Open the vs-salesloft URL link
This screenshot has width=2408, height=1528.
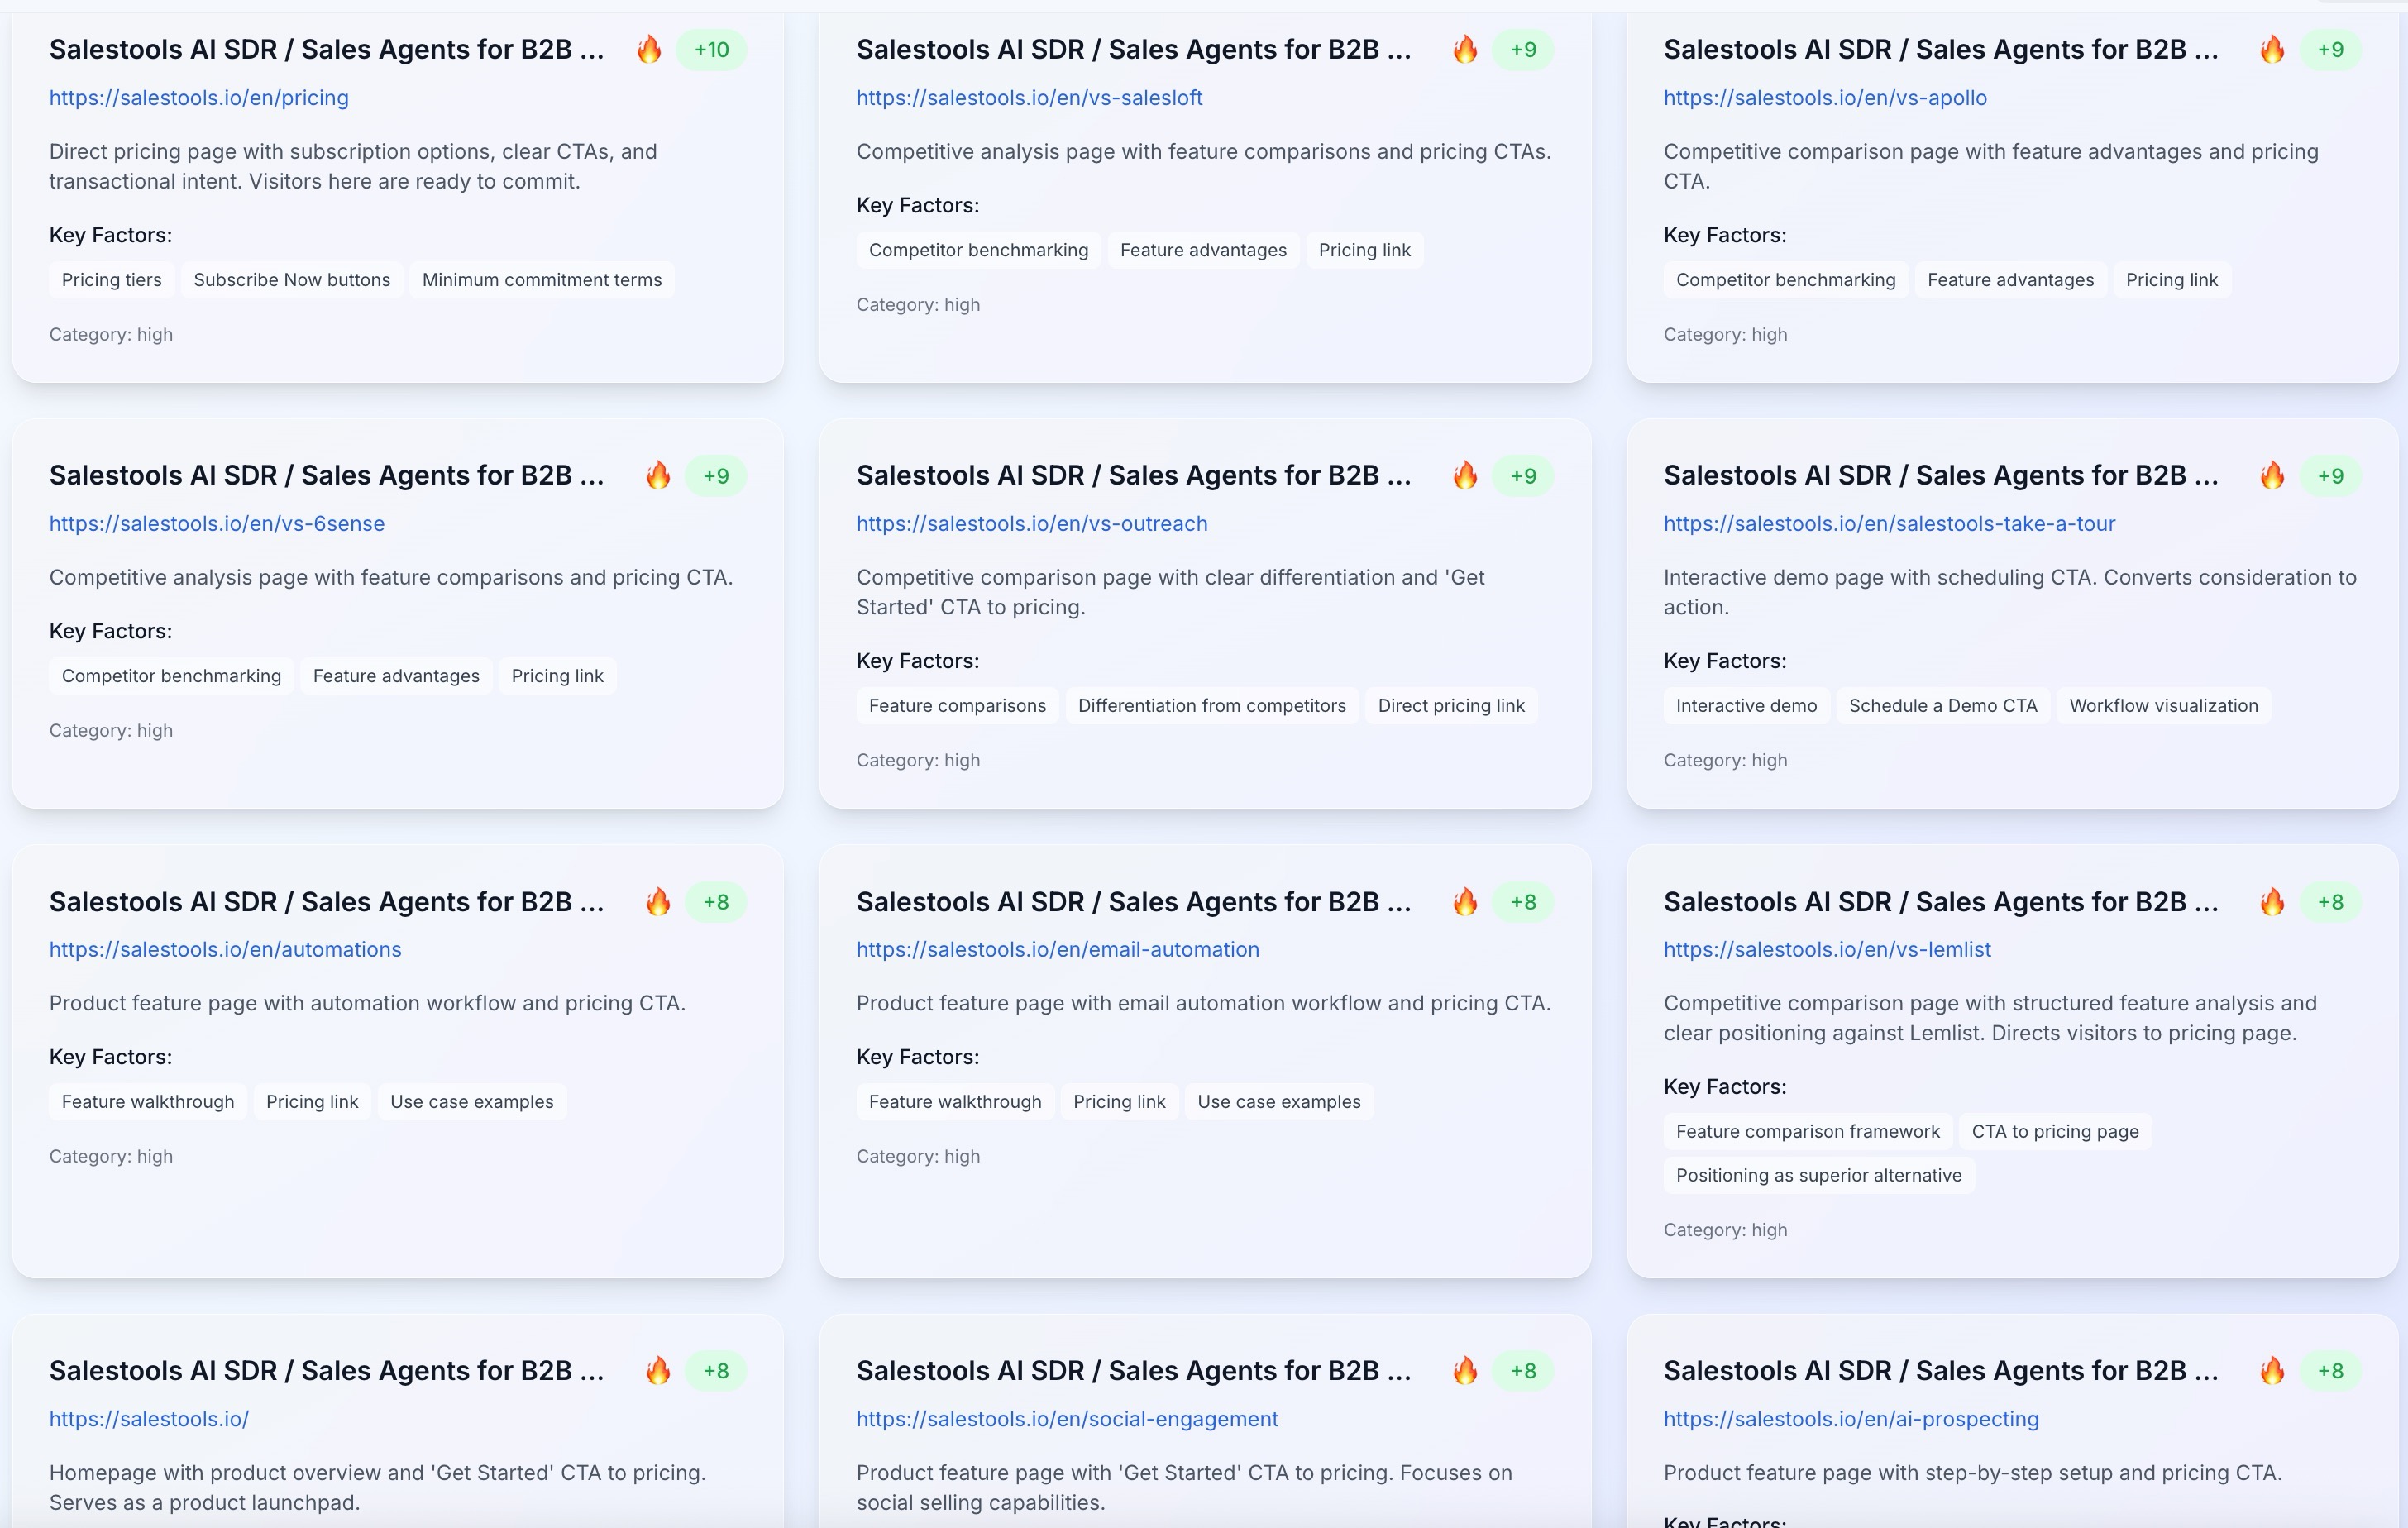[1029, 98]
